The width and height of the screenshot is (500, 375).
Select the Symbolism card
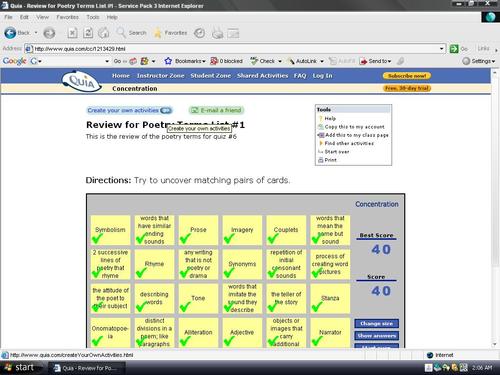tap(110, 230)
